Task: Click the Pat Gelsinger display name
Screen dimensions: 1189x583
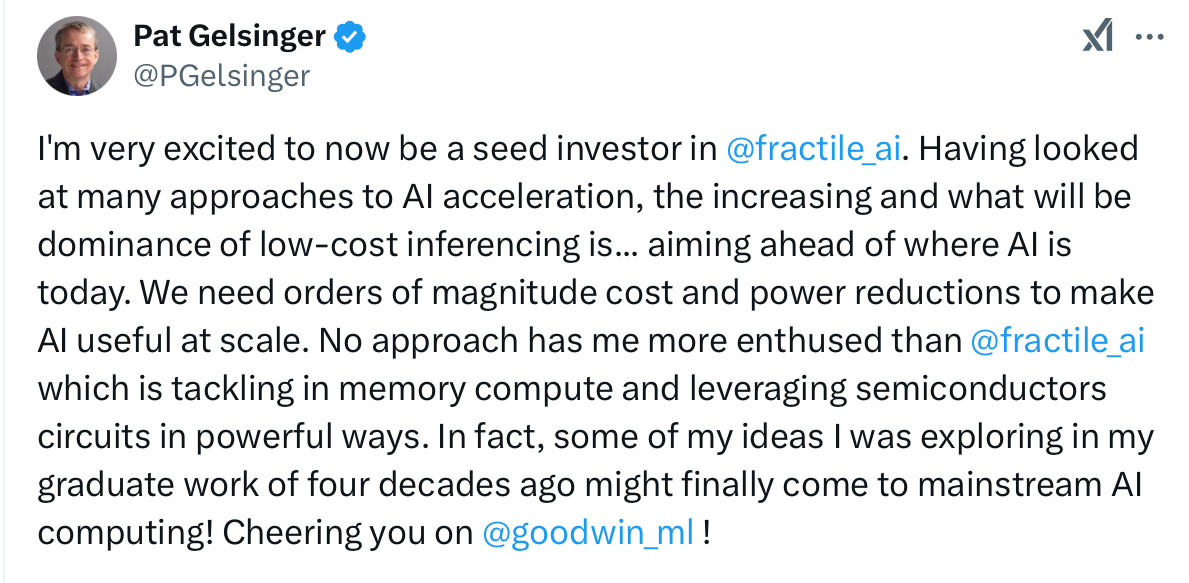Action: (x=230, y=36)
